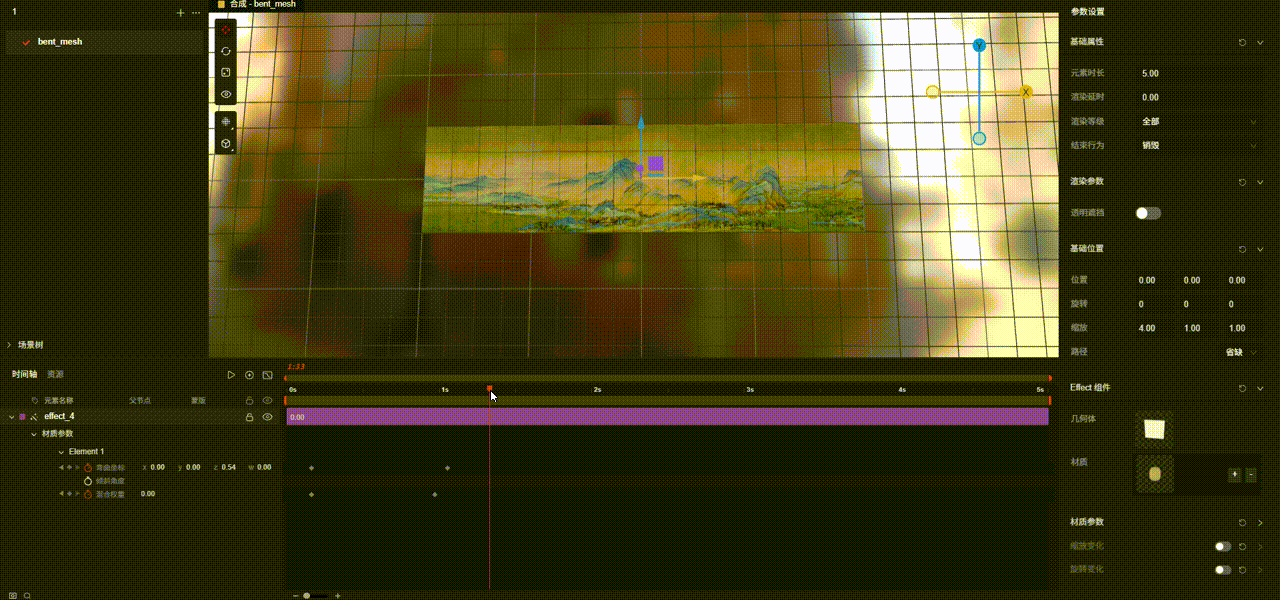Click the timeline frame toggle icon beside record
1280x600 pixels.
pos(268,375)
